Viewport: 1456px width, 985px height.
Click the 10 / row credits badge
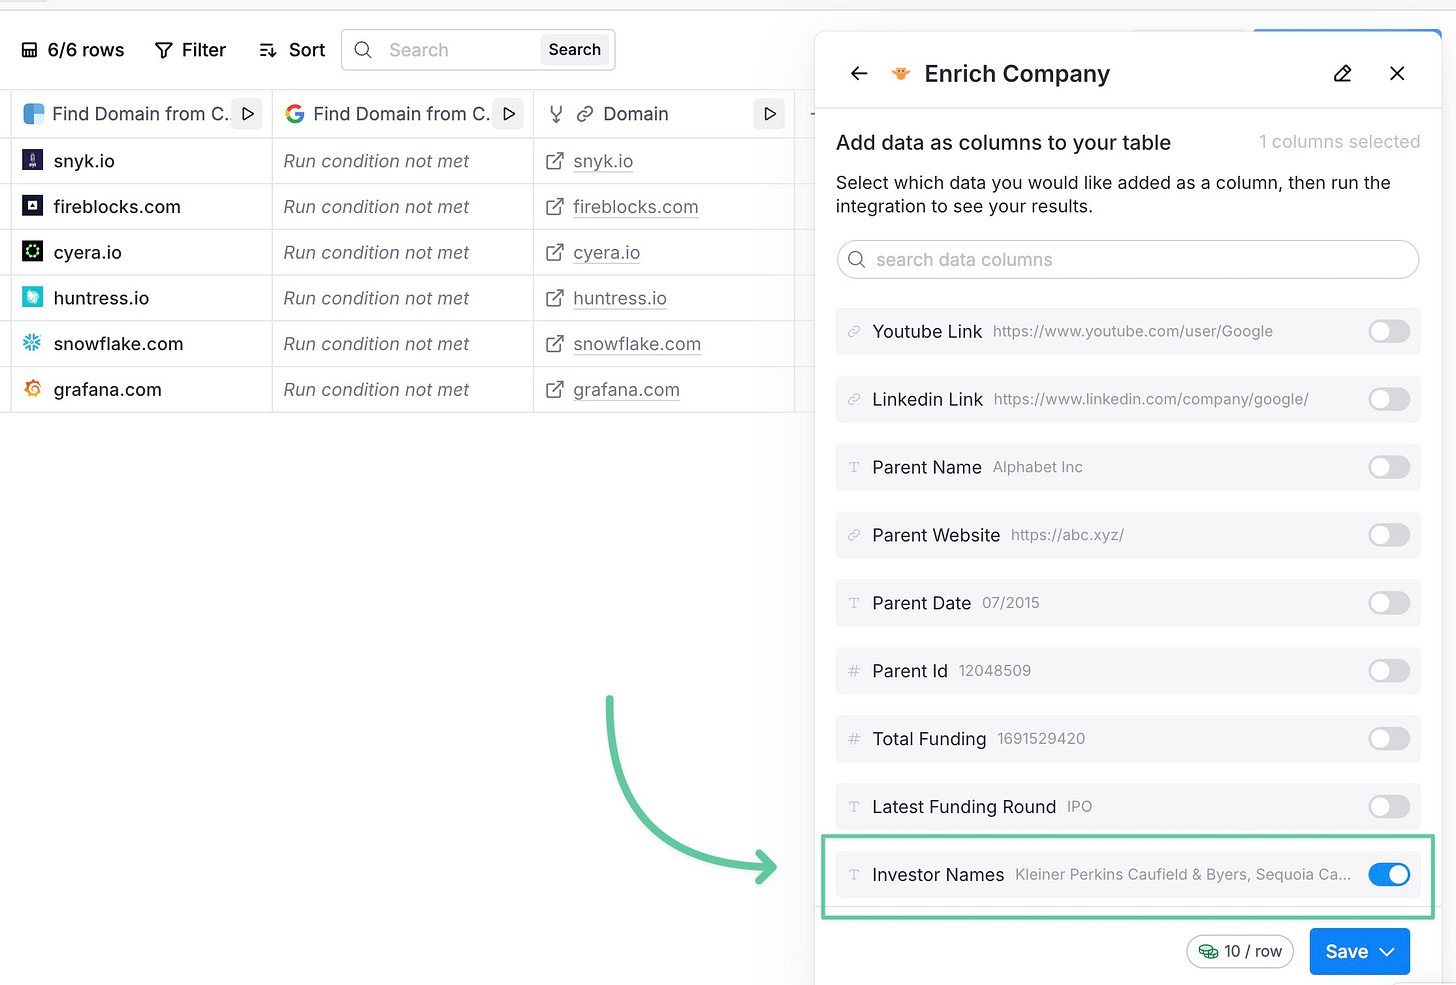[x=1240, y=951]
